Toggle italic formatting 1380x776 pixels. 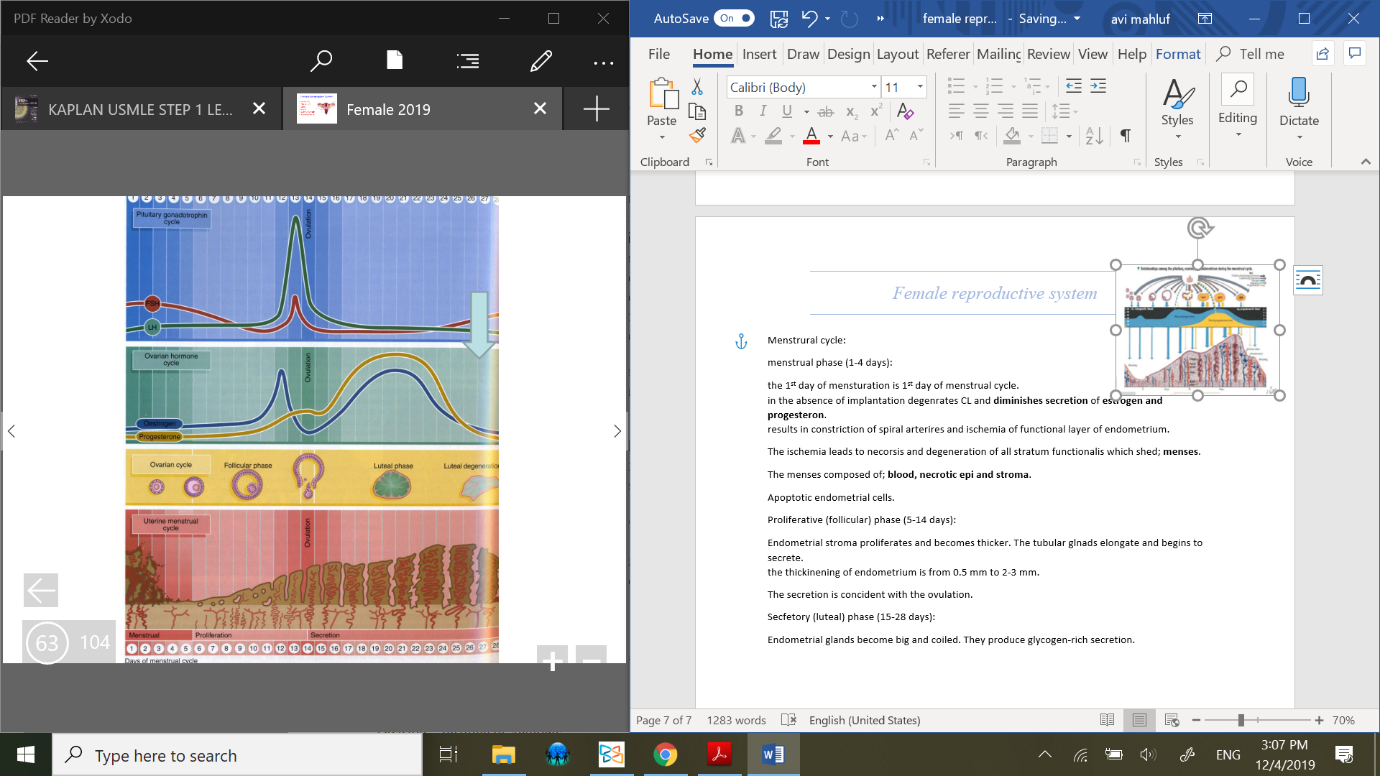point(763,111)
